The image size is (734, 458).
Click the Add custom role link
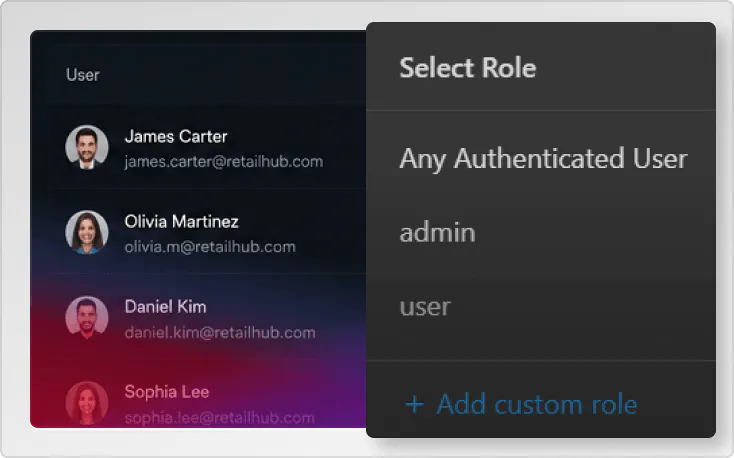click(521, 404)
